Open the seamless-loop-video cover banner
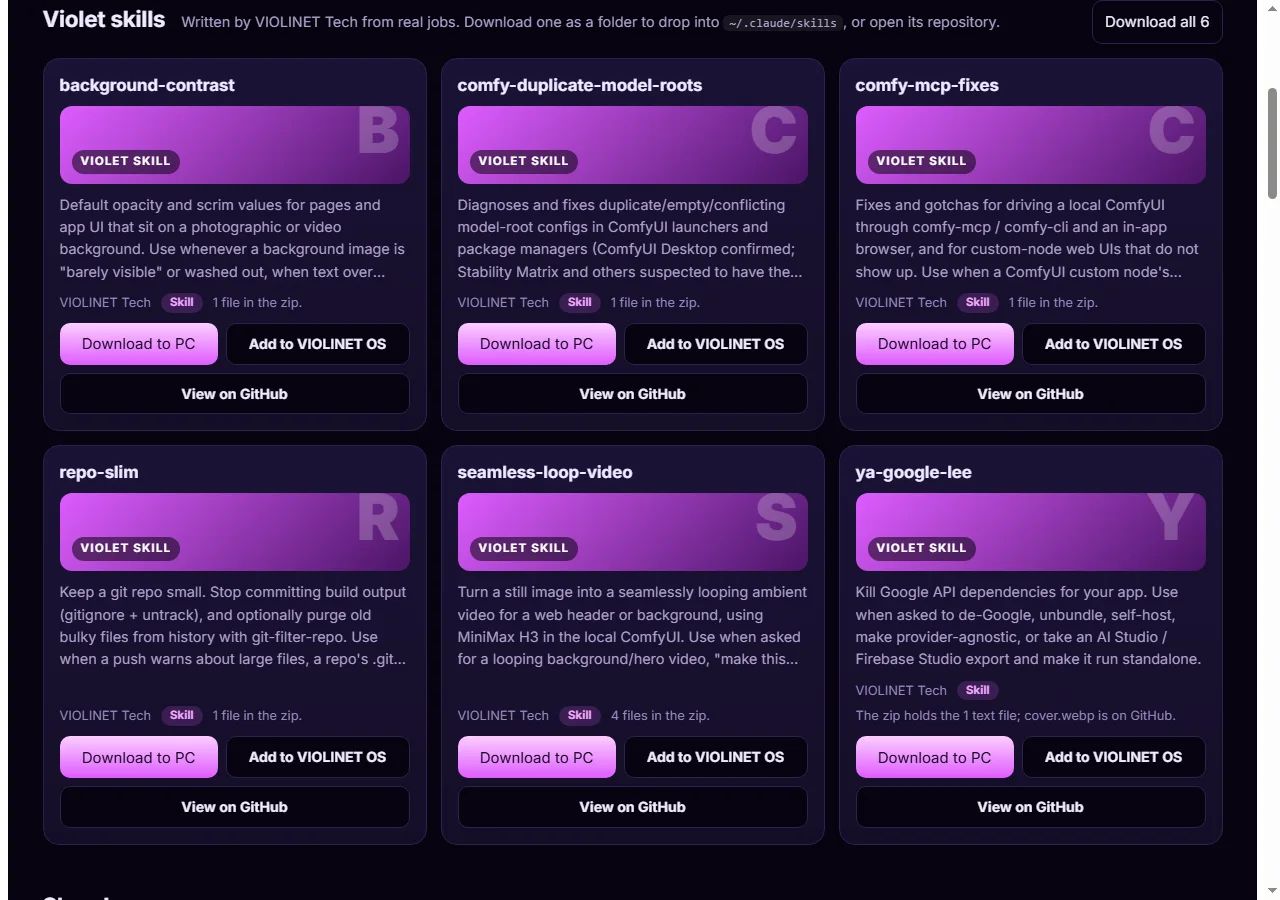This screenshot has width=1280, height=900. 633,532
